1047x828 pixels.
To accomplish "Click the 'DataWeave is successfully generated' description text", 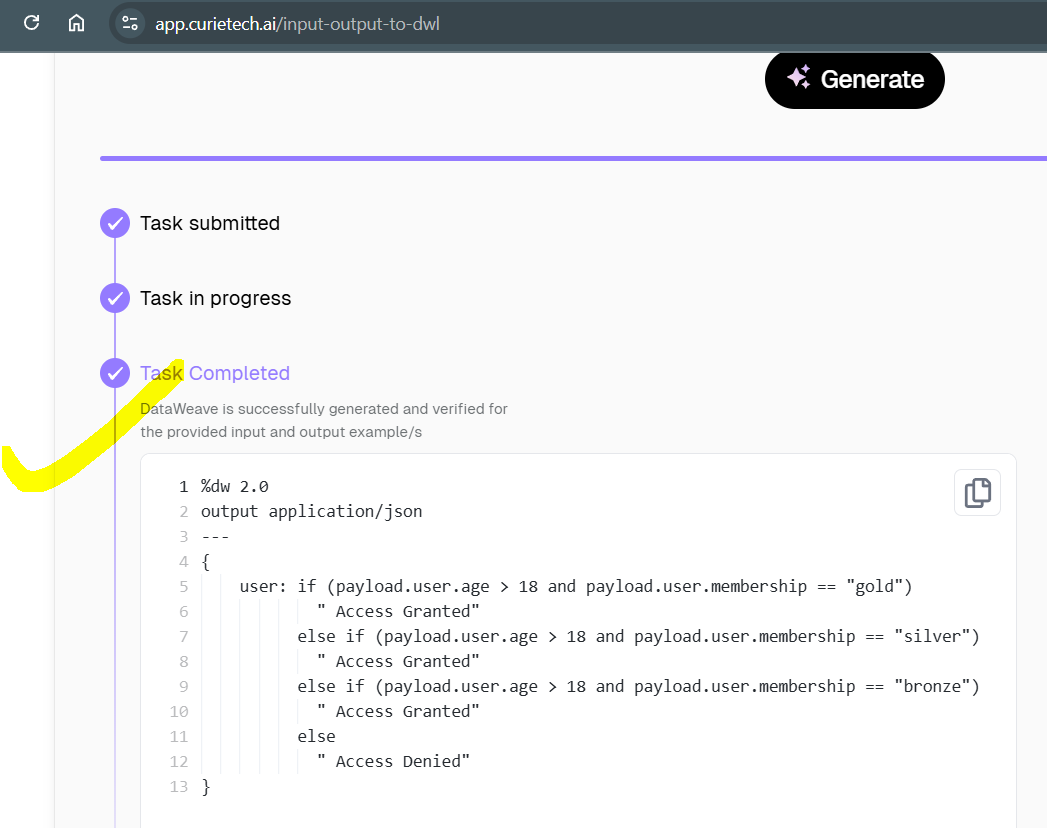I will (x=324, y=420).
